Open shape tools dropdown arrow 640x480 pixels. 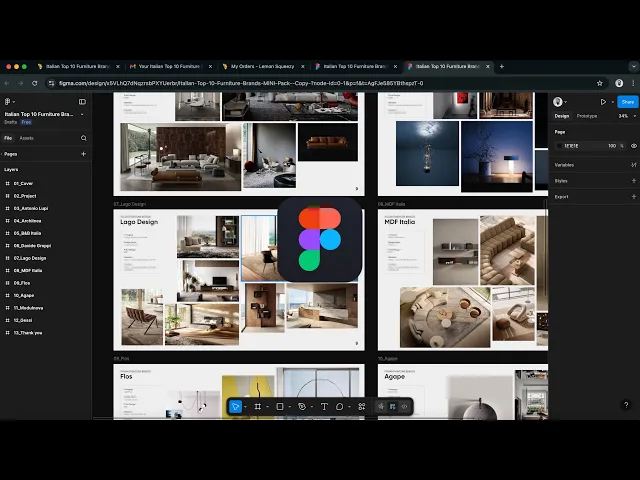289,407
